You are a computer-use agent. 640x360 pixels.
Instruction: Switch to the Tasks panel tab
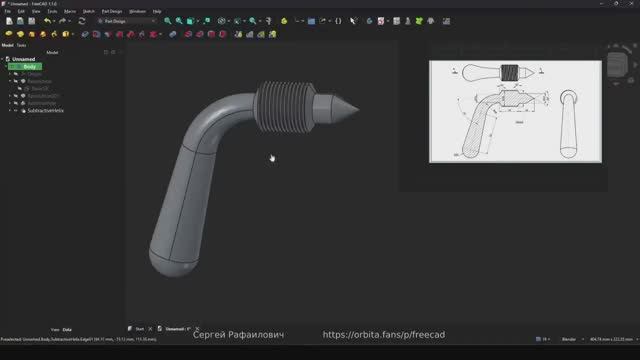(x=21, y=45)
